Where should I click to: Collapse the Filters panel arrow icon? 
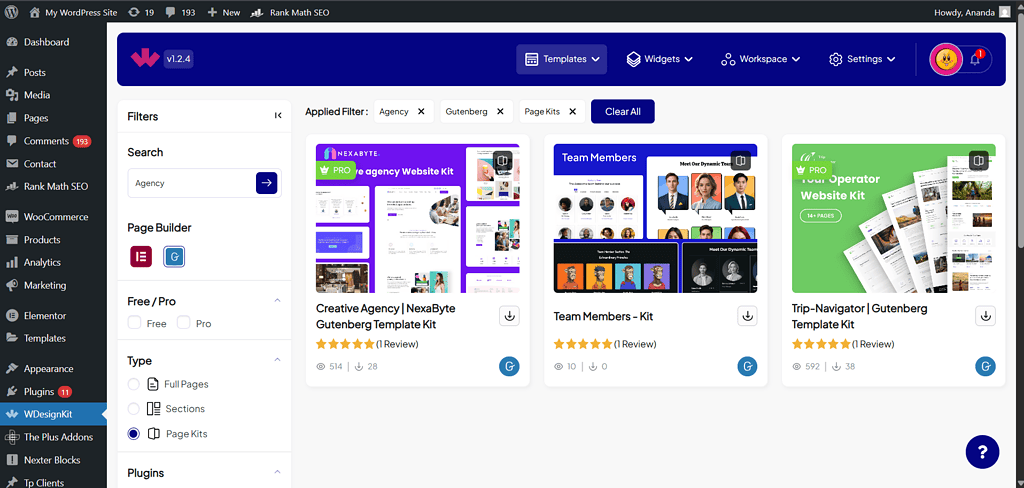click(278, 116)
